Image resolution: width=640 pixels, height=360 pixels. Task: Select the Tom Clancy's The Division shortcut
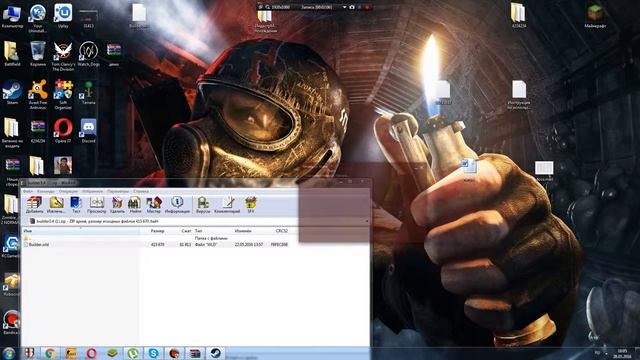[63, 56]
